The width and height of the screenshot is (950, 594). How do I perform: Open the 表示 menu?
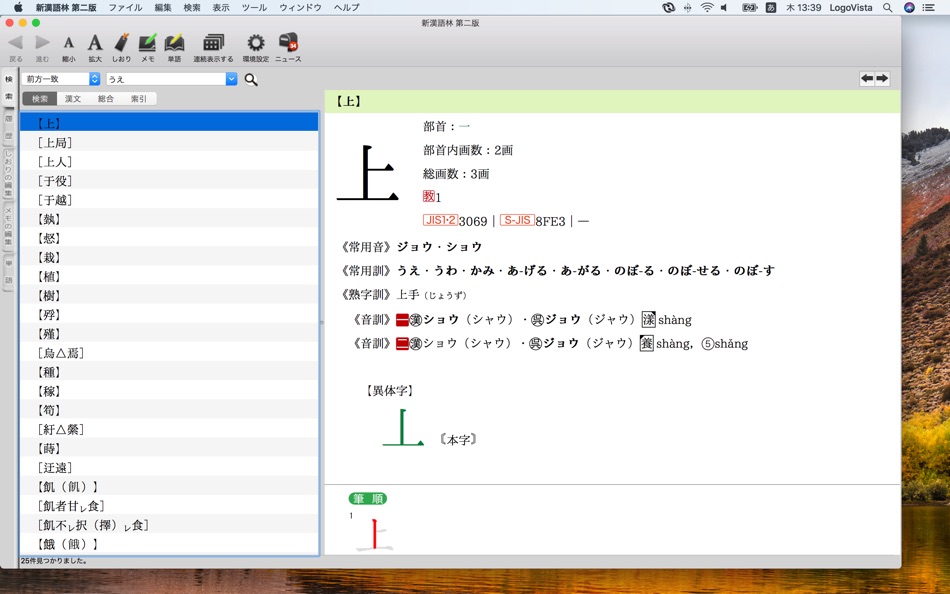point(221,7)
